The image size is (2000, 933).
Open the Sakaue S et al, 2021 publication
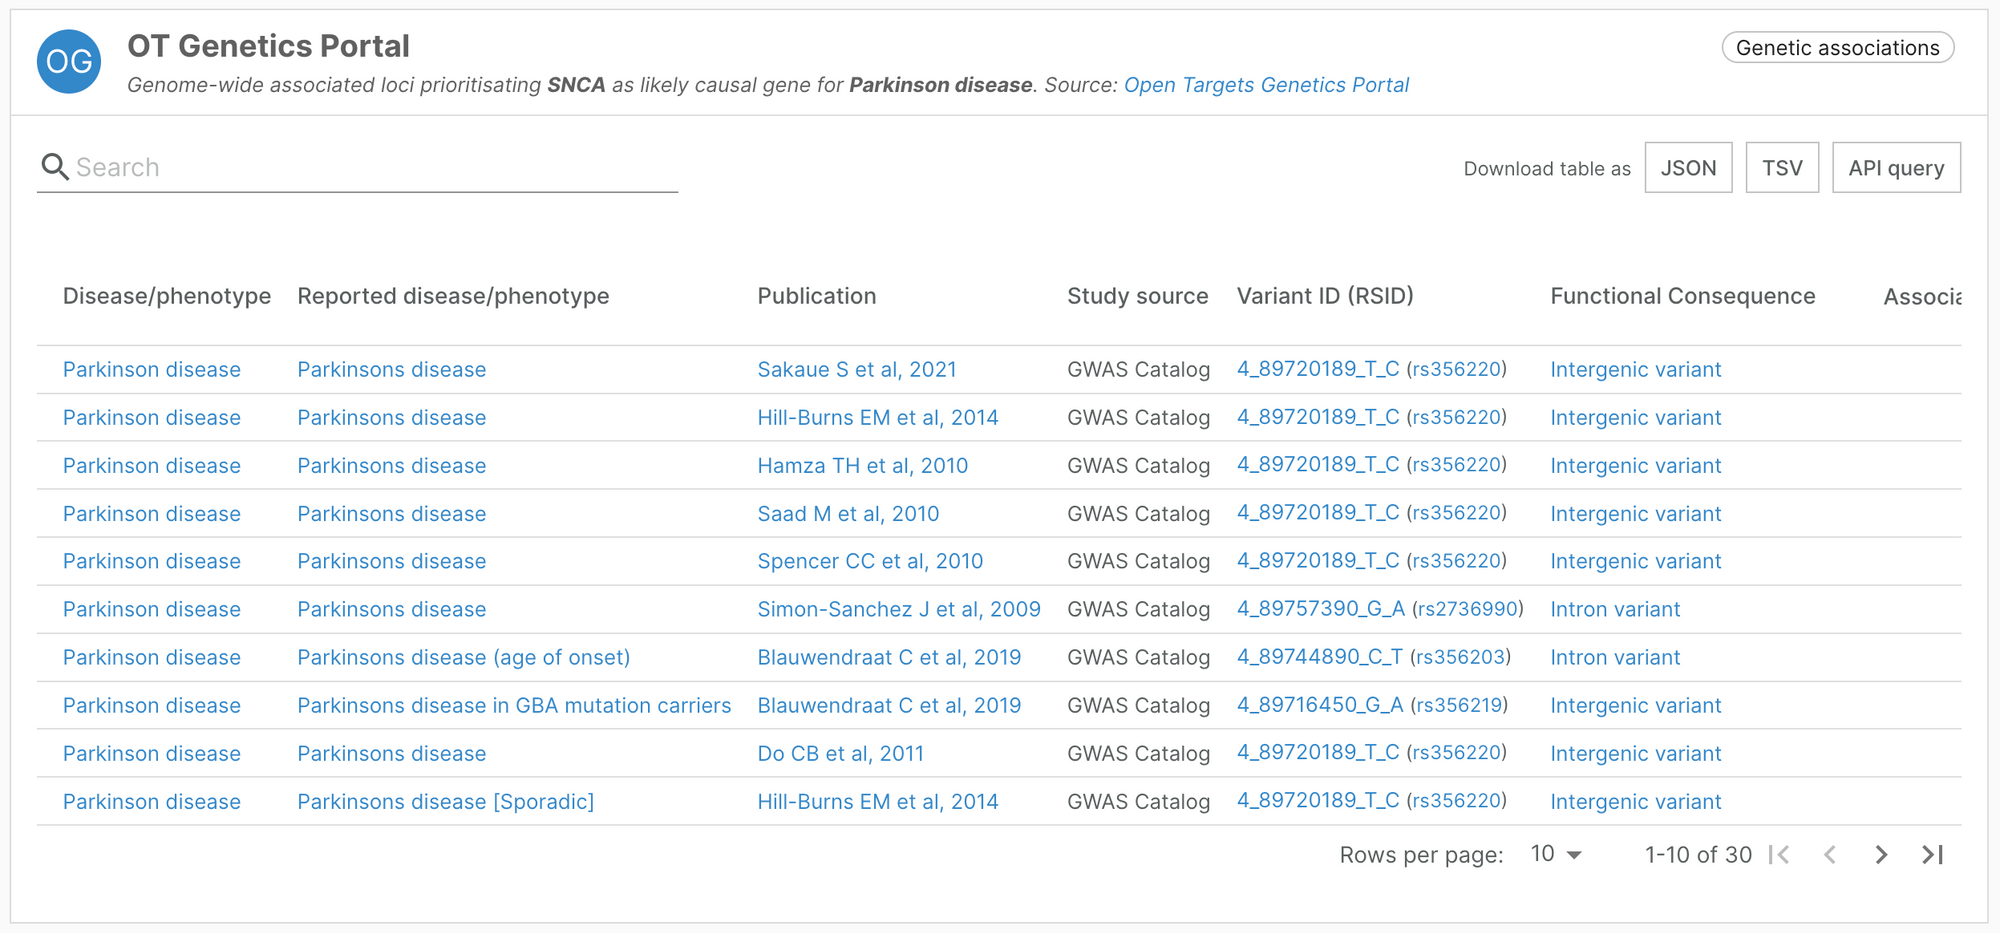(856, 369)
